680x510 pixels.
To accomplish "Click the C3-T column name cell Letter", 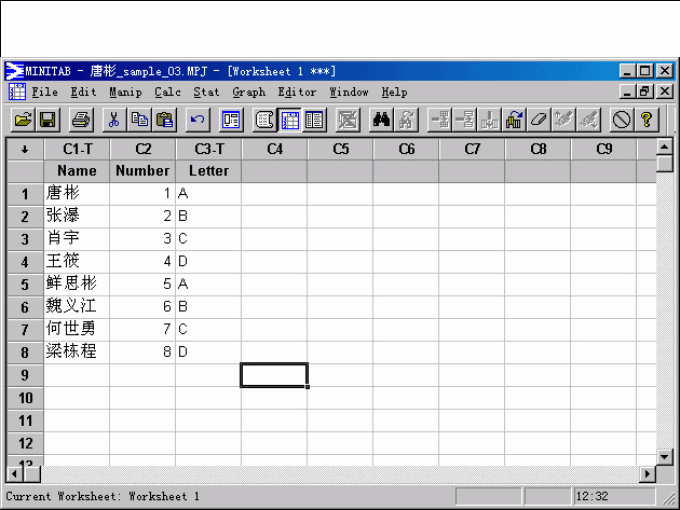I will [x=208, y=171].
